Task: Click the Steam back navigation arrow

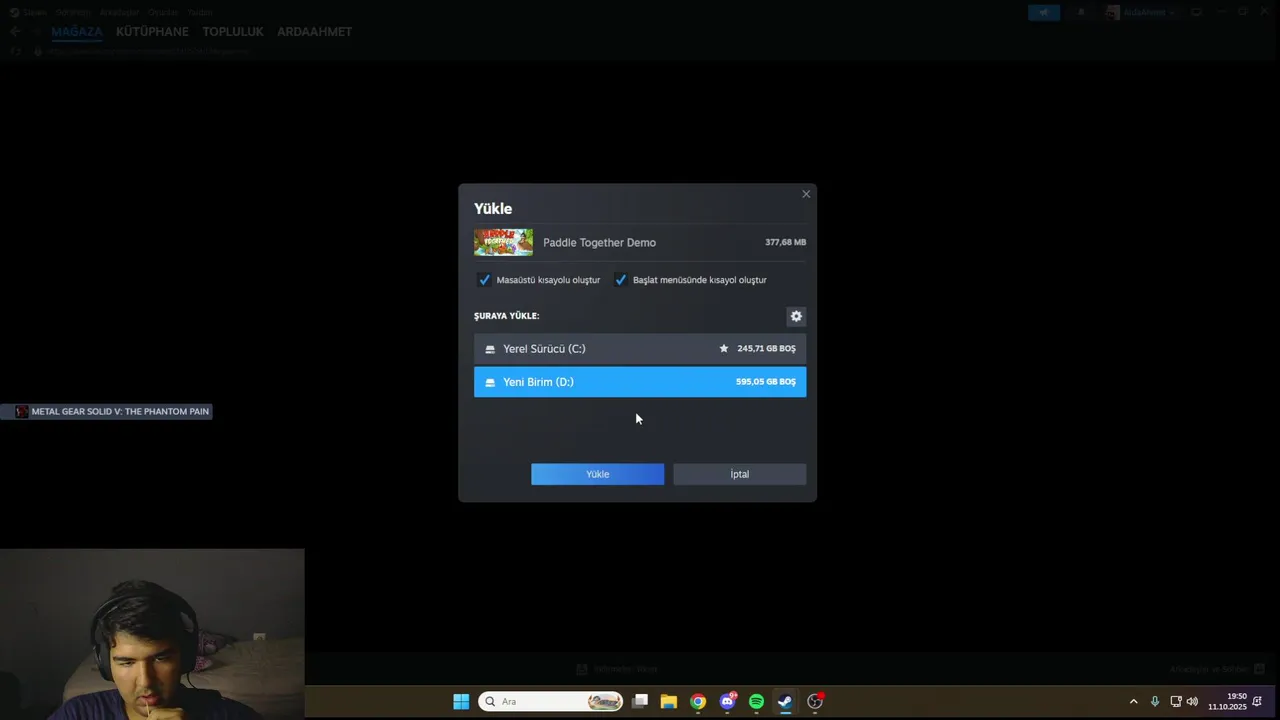Action: [x=15, y=32]
